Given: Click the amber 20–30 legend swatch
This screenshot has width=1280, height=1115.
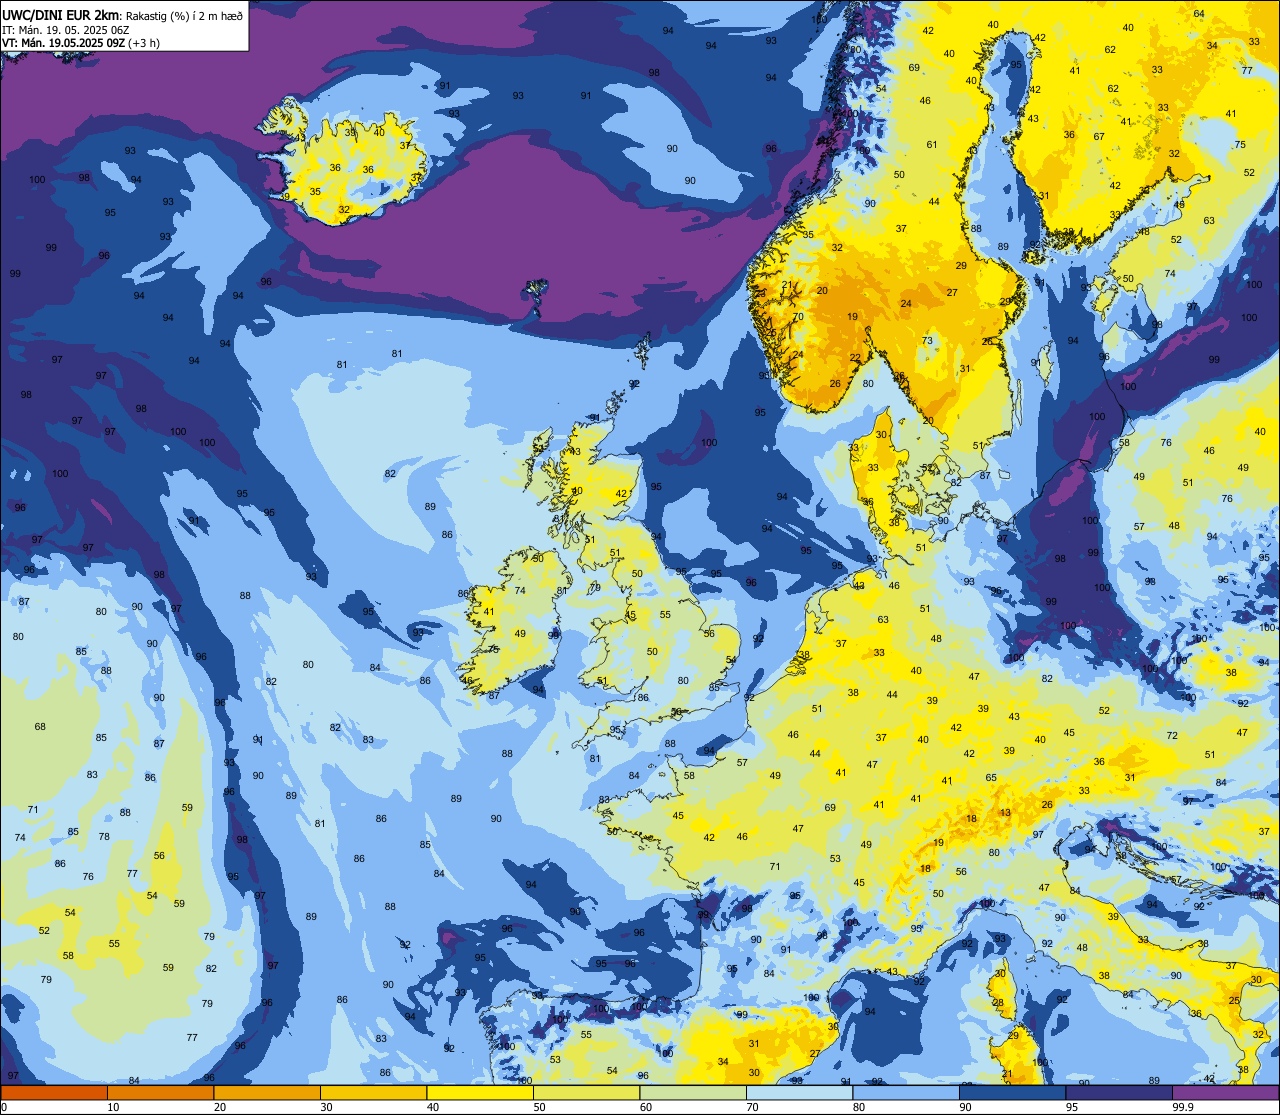Looking at the screenshot, I should tap(267, 1092).
